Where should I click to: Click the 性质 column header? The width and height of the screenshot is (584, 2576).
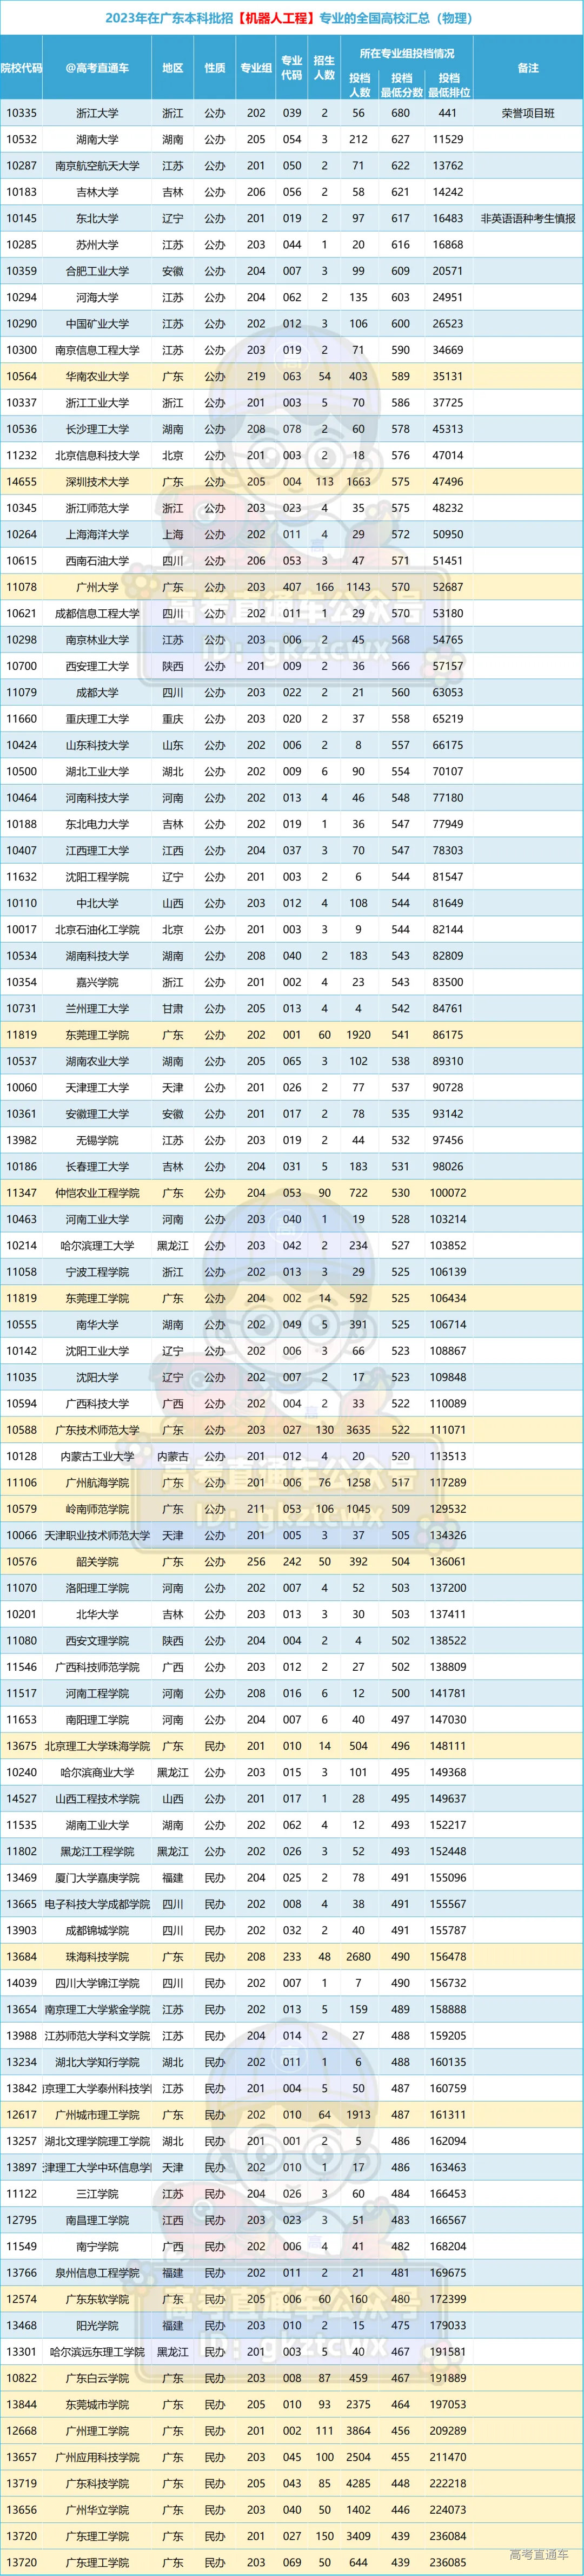215,68
